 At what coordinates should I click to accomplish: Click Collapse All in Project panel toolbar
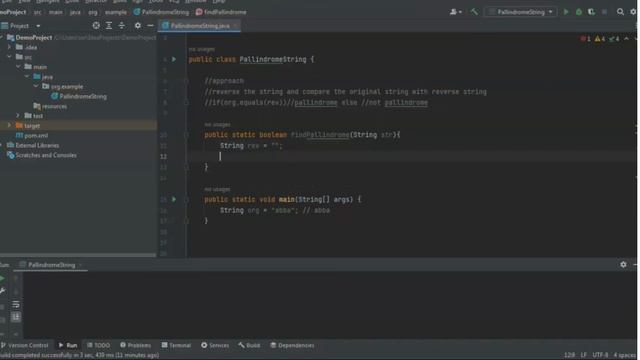122,26
